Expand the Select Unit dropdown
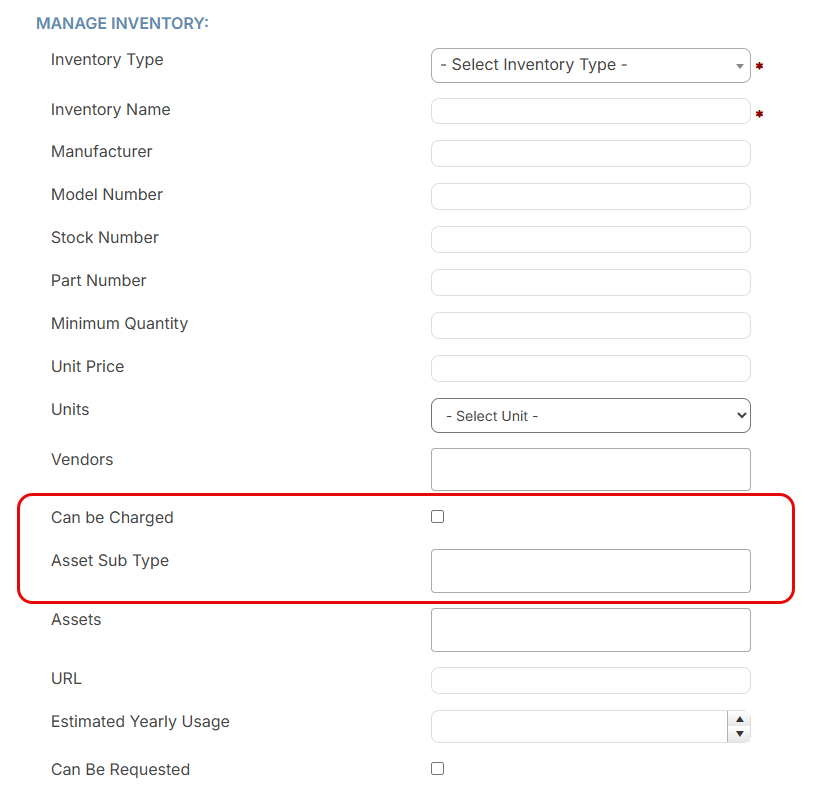The width and height of the screenshot is (836, 793). [590, 415]
